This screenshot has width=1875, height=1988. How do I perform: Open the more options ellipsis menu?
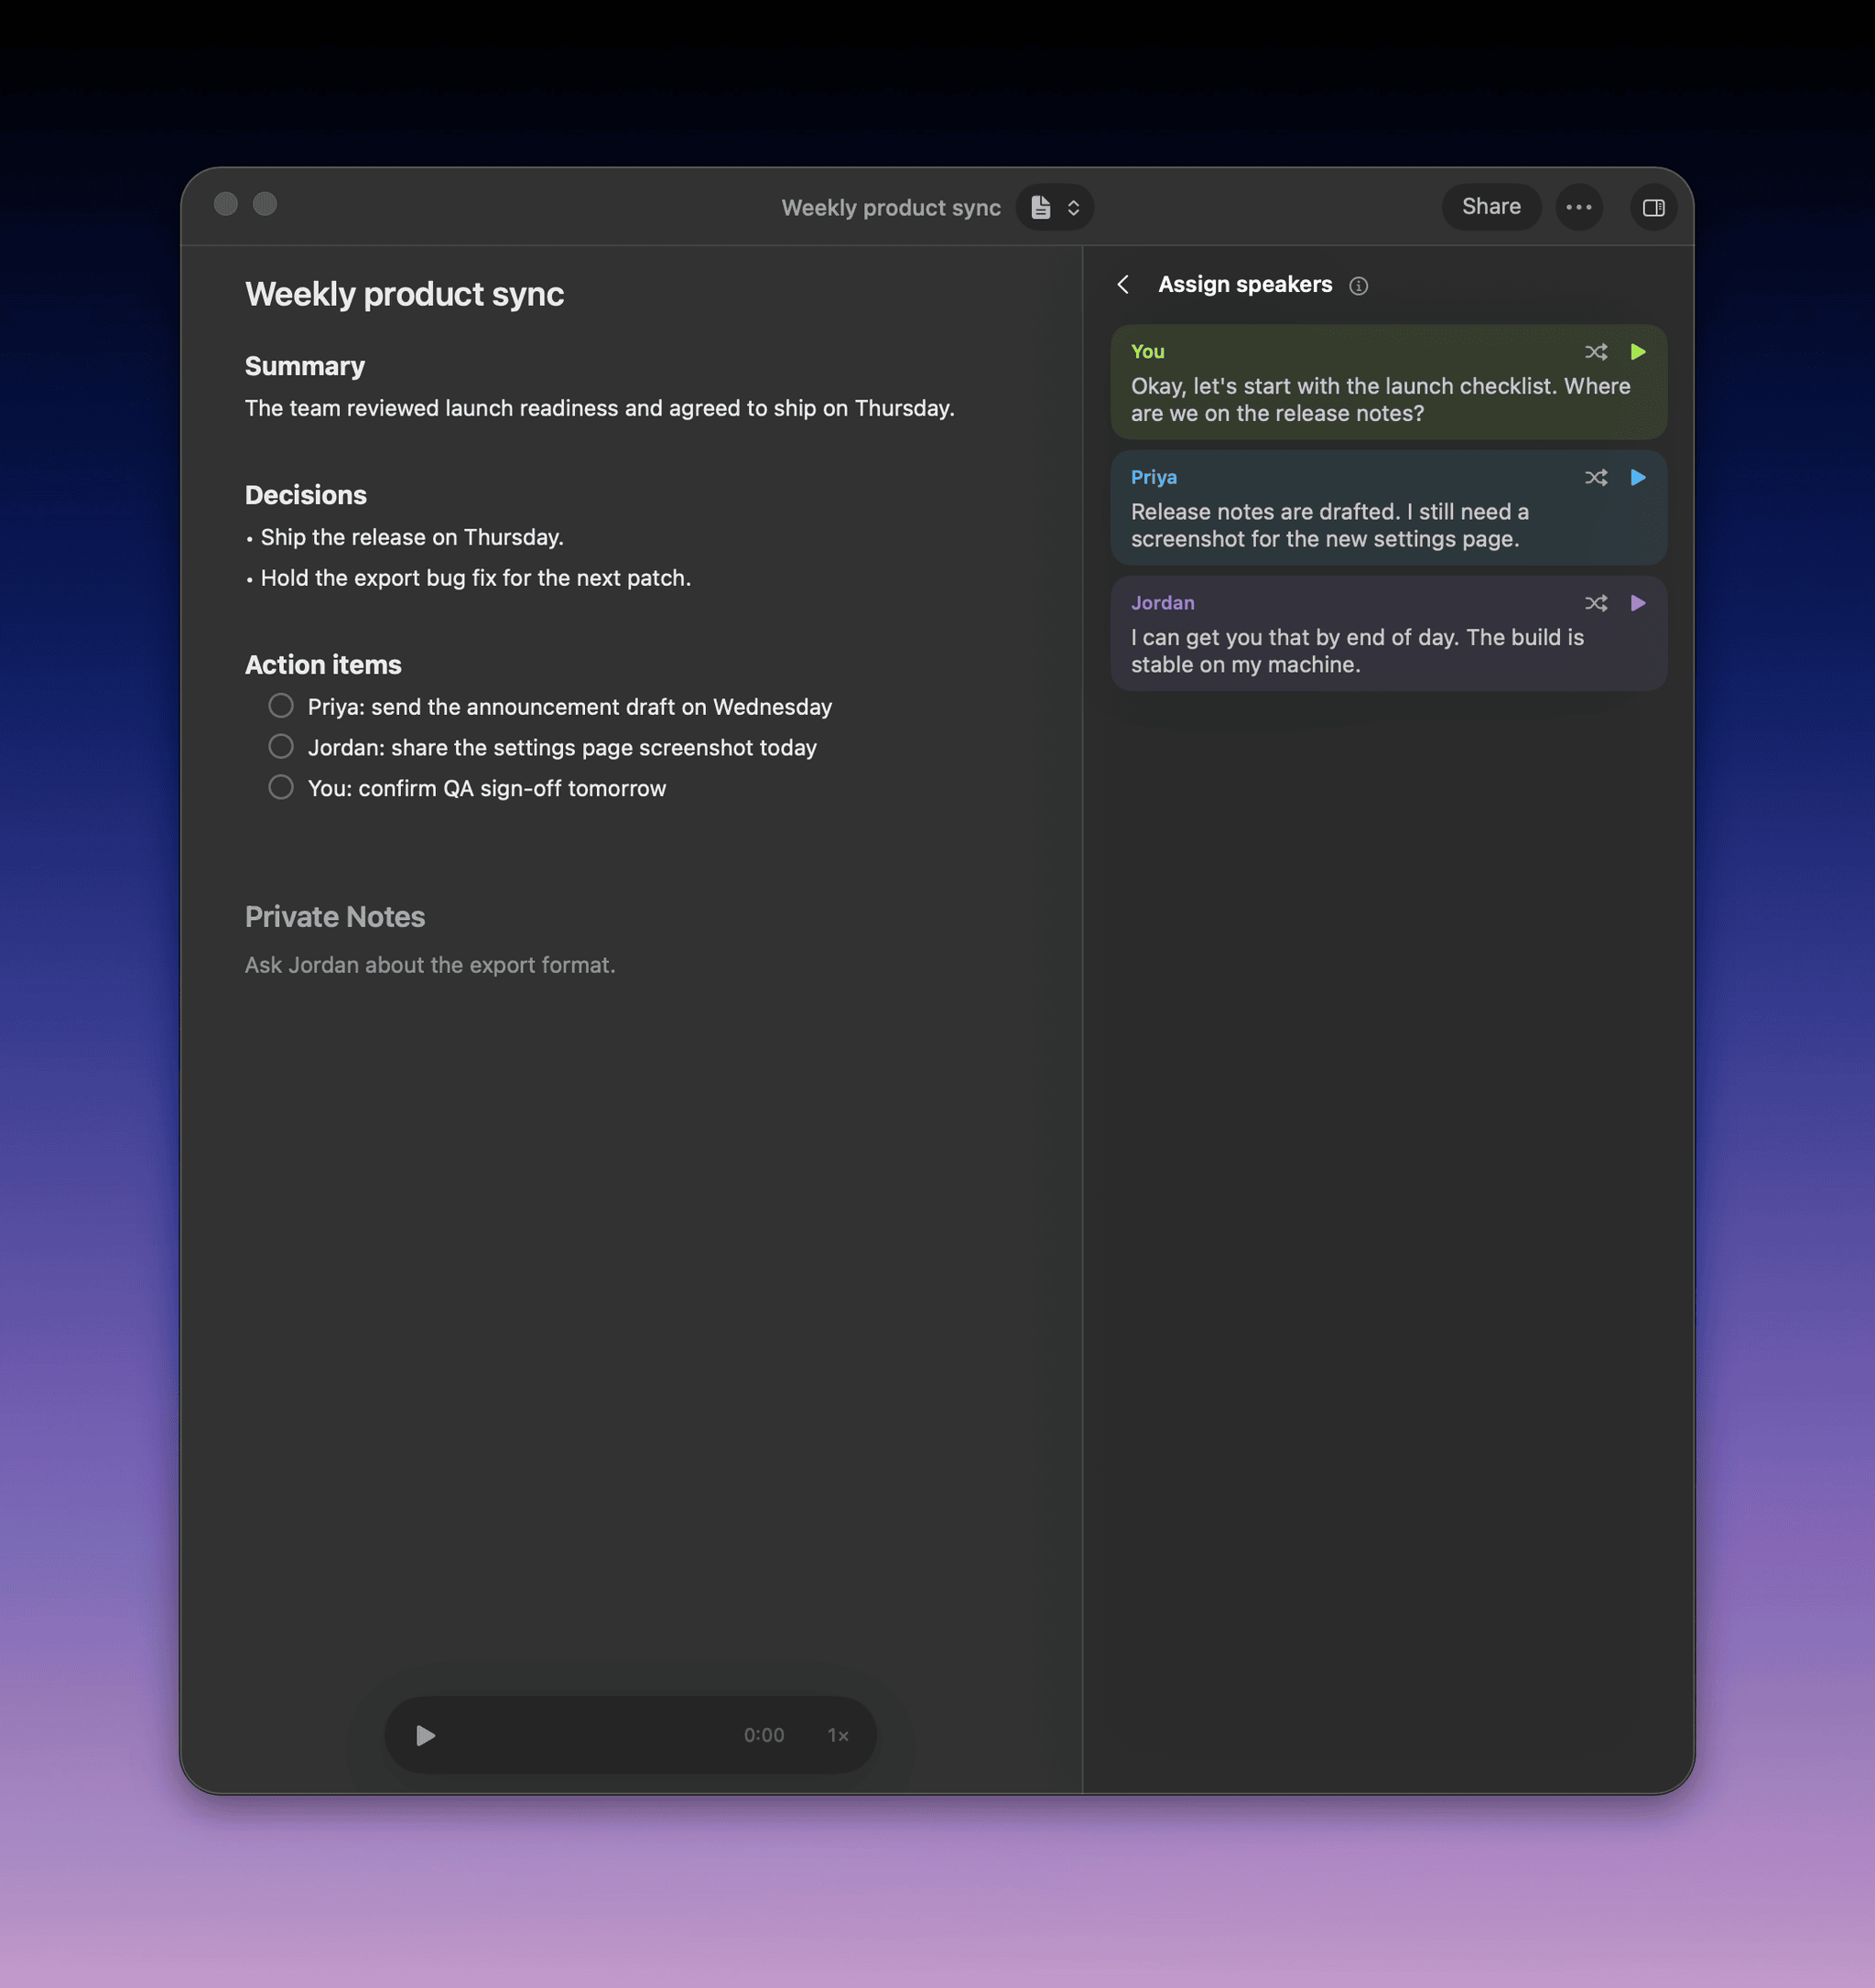tap(1579, 207)
